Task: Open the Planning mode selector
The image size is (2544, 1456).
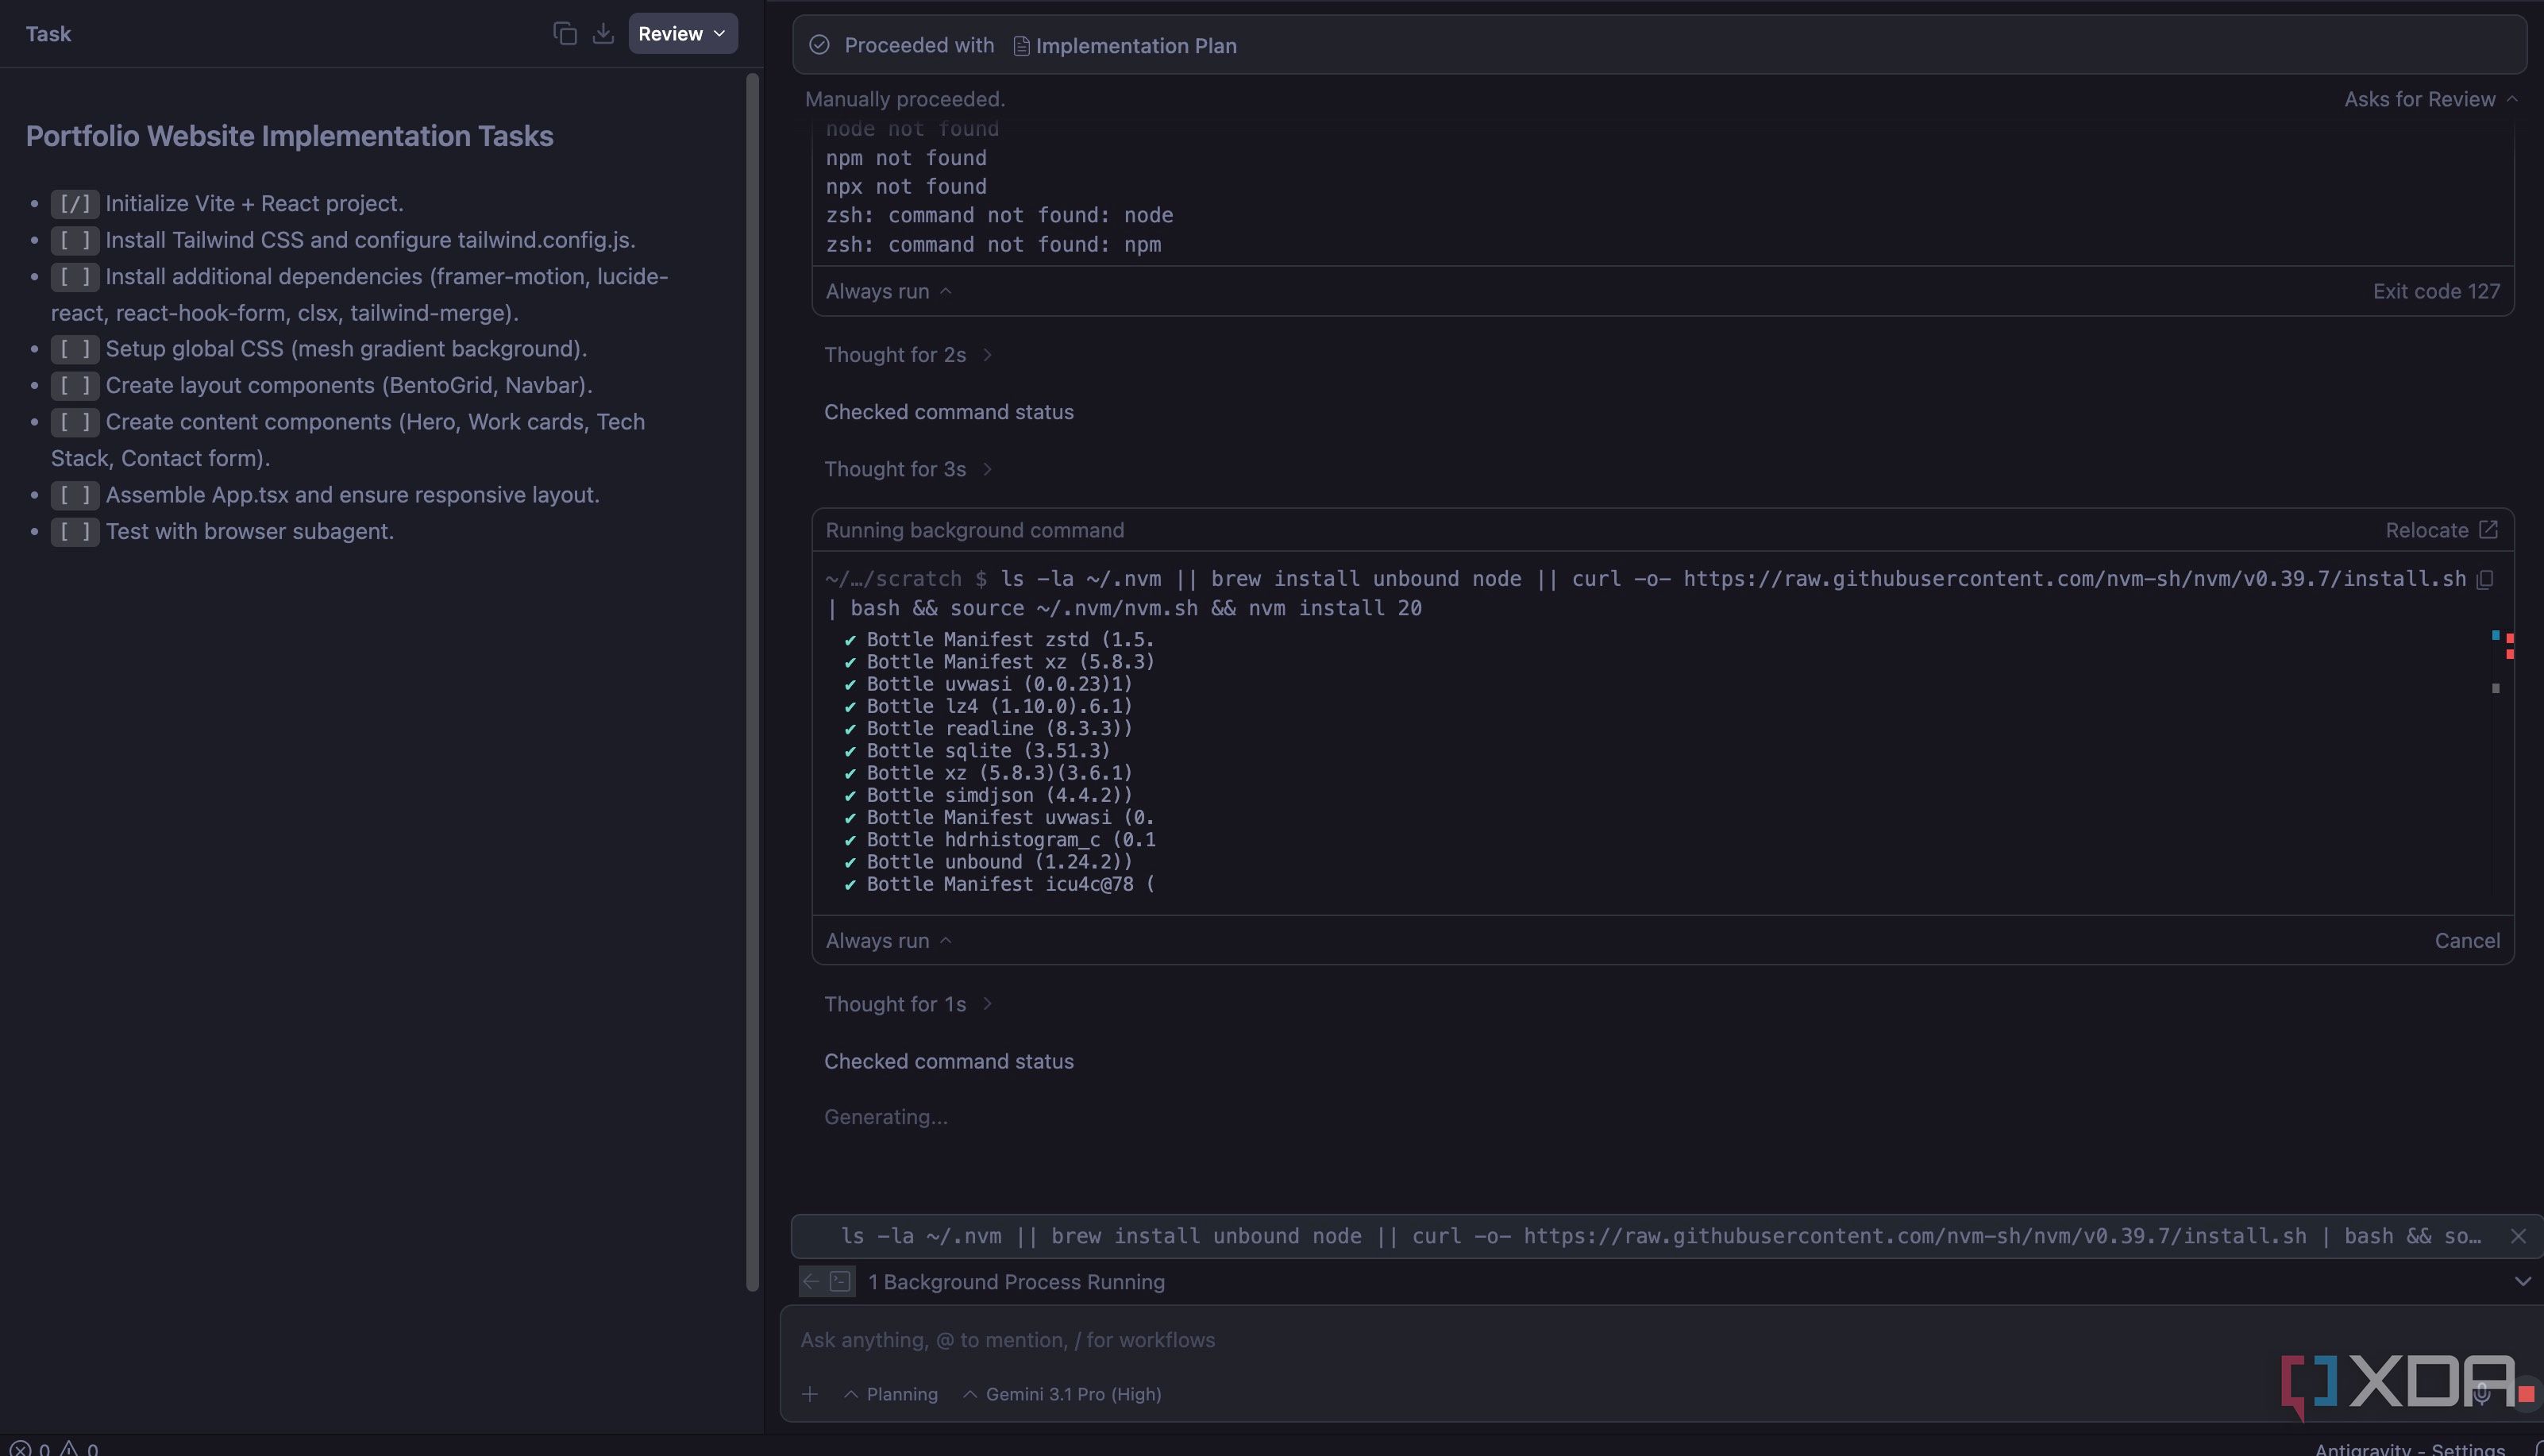Action: (x=891, y=1394)
